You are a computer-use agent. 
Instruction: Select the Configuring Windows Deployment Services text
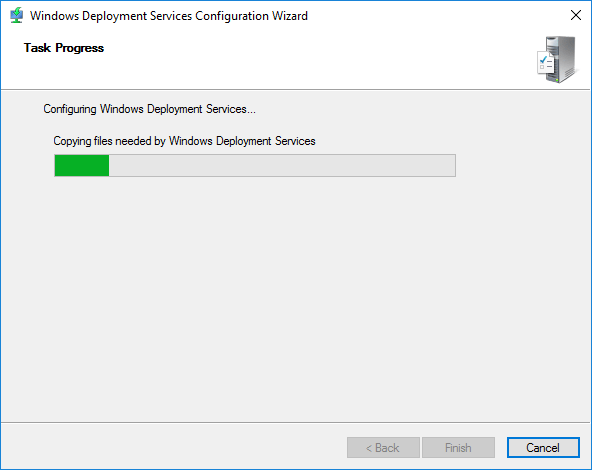[x=150, y=109]
